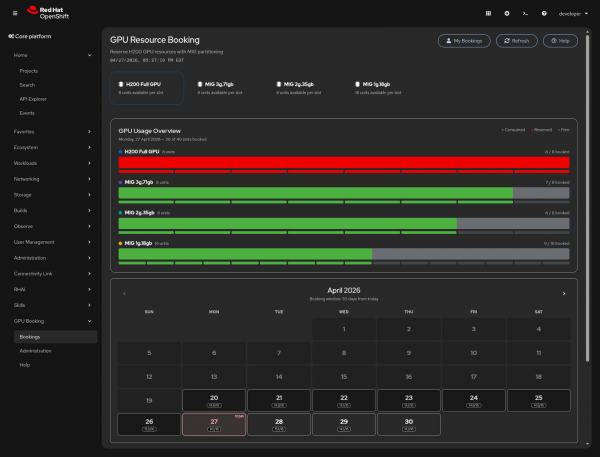Screen dimensions: 600x457
Task: Open Help under GPU Booking in sidebar
Action: [24, 365]
